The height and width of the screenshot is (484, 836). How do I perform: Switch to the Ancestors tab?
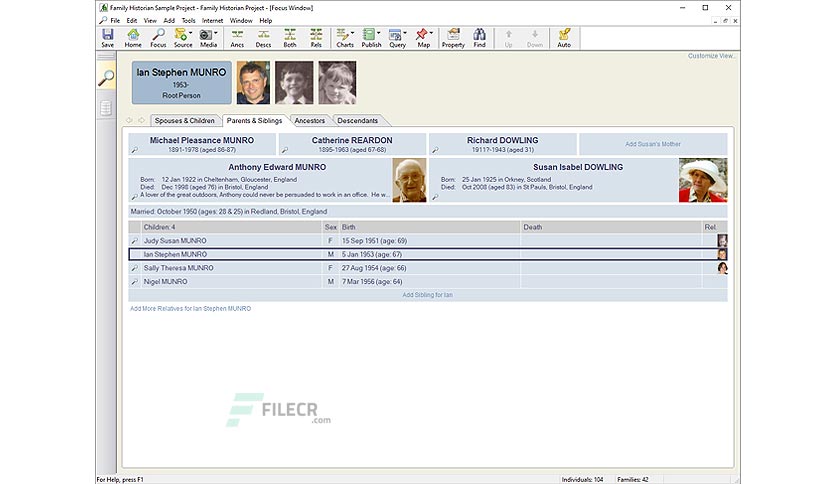click(x=310, y=120)
